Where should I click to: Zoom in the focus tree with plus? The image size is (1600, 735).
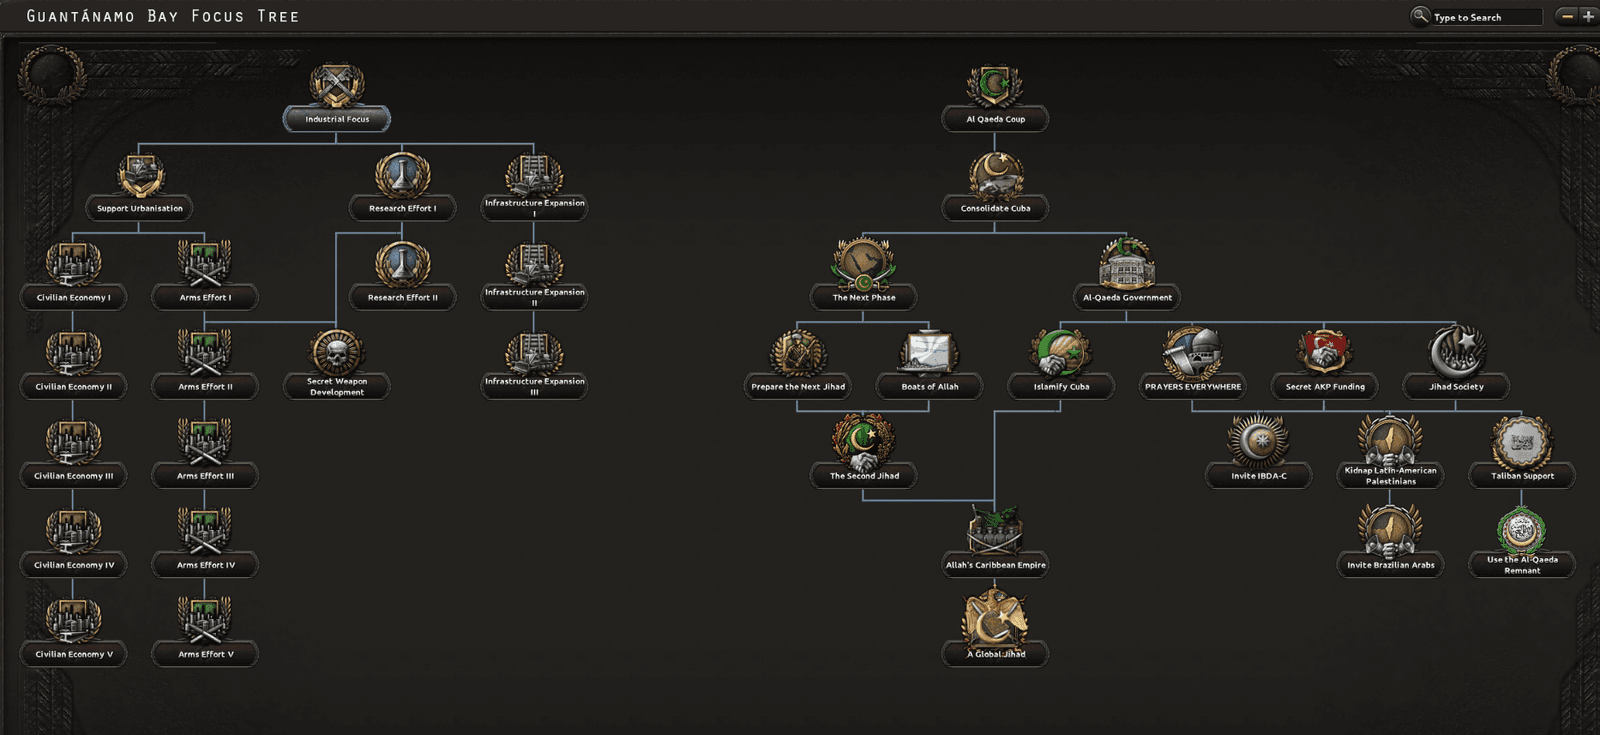[x=1588, y=16]
